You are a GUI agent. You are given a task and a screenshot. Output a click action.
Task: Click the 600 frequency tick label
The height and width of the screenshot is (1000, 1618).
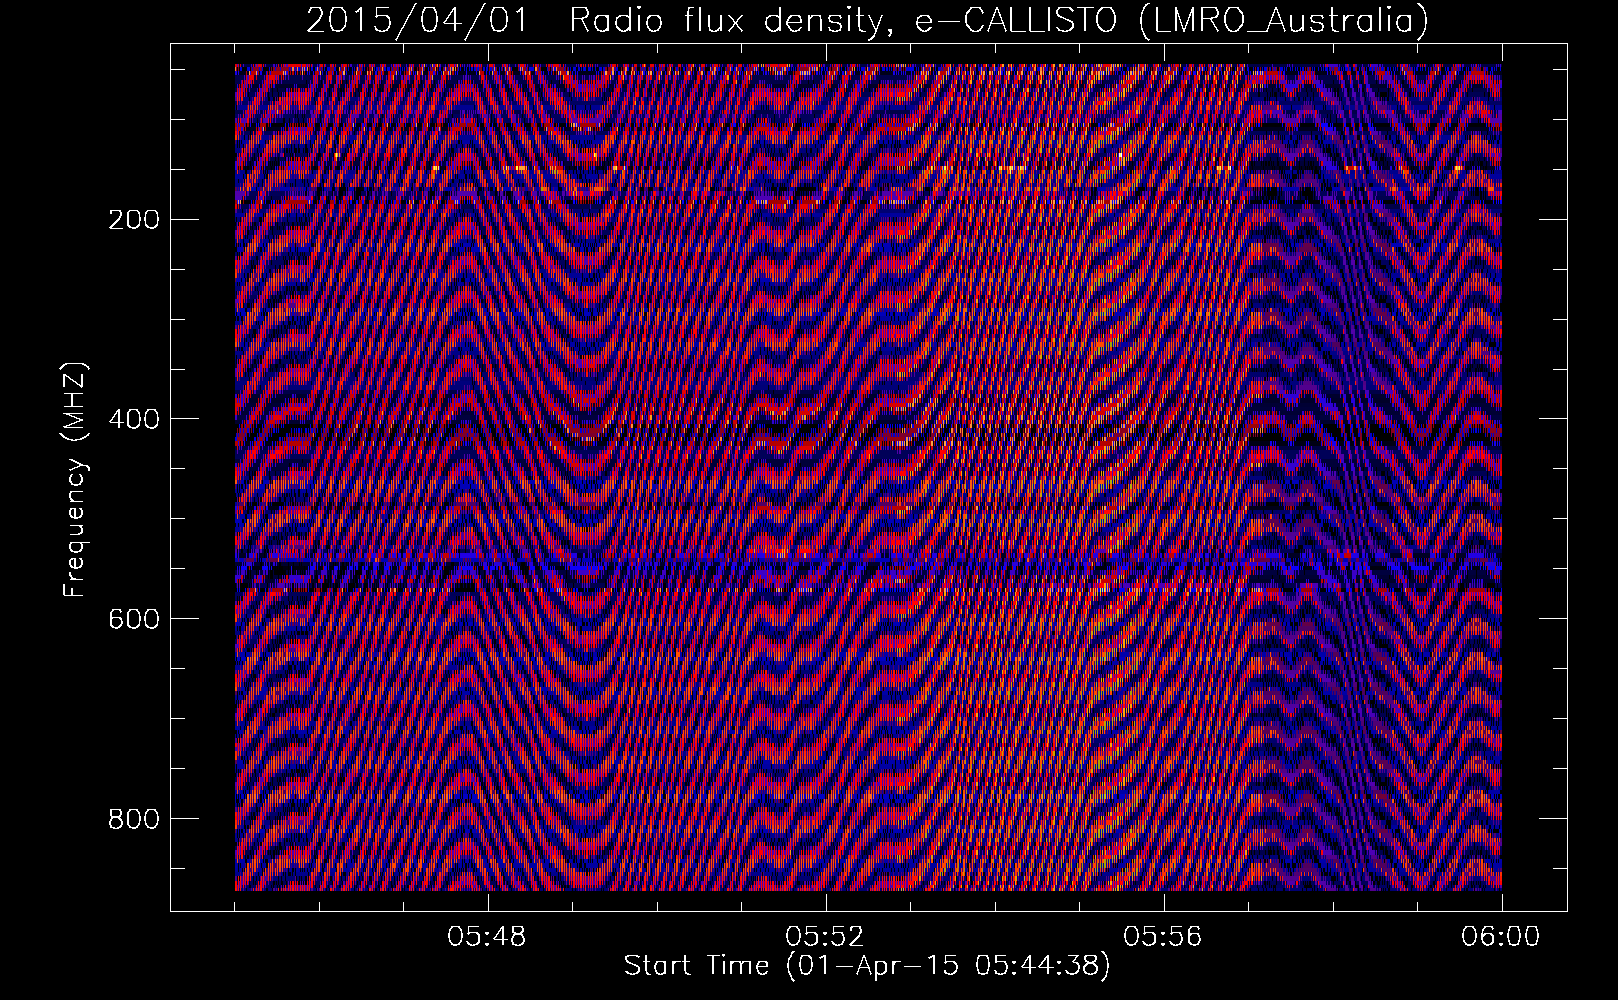[134, 619]
